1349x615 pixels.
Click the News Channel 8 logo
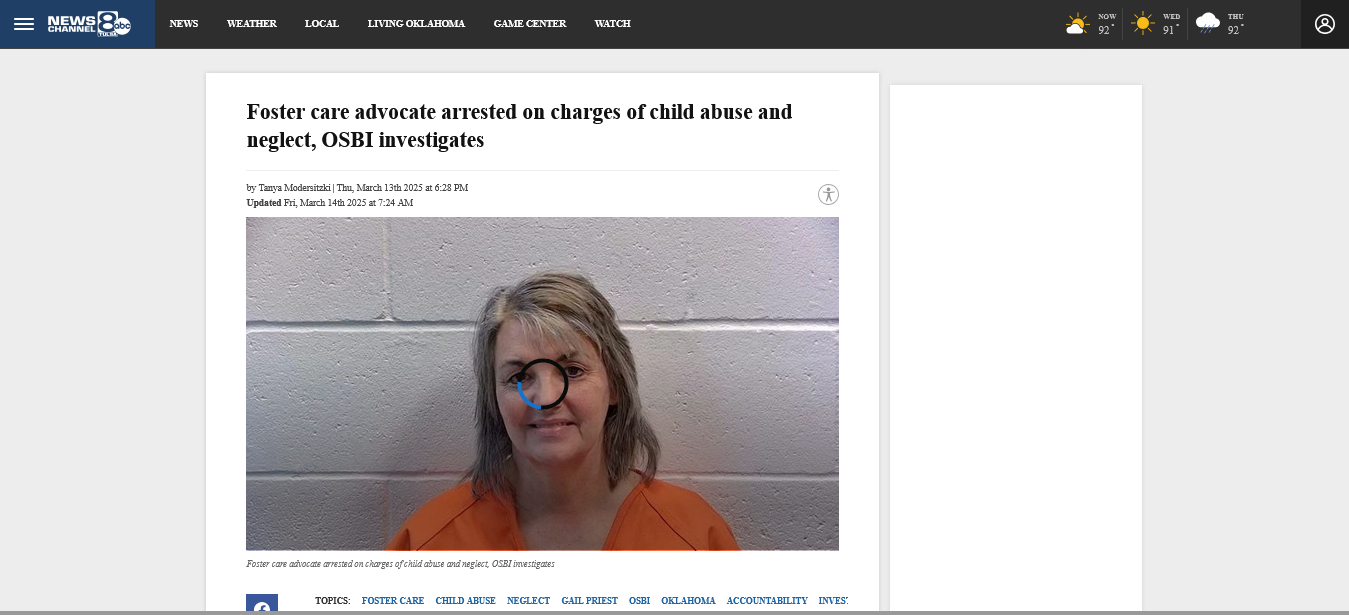[89, 24]
